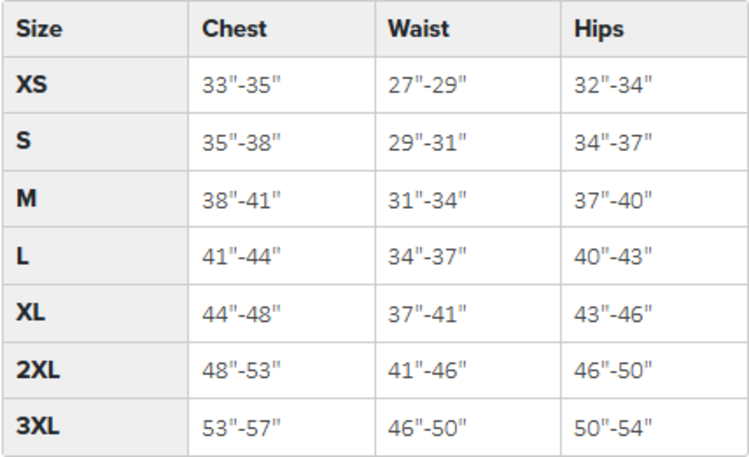Click the S waist measurement 29"-31"
Viewport: 749px width, 457px height.
427,142
